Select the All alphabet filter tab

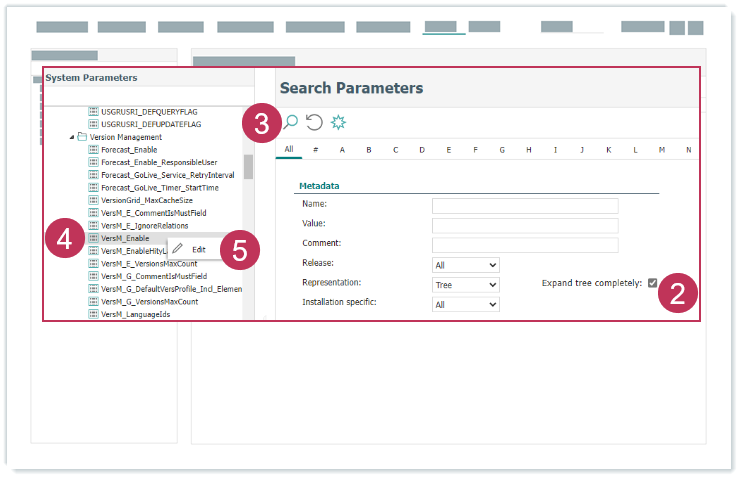pos(289,150)
